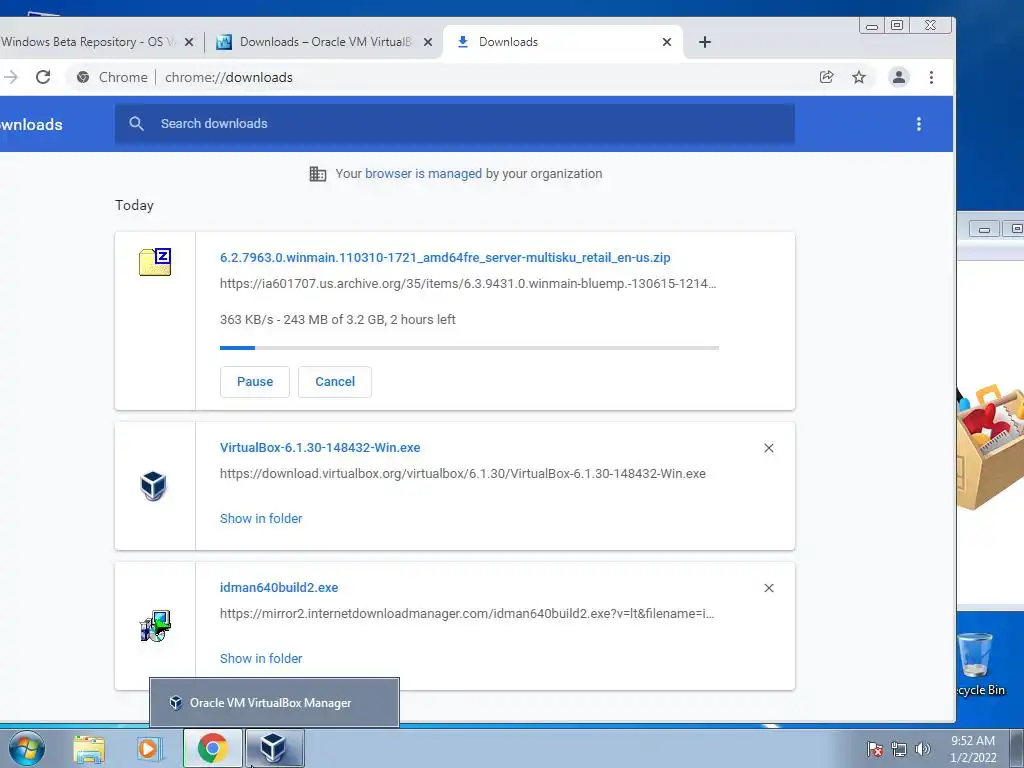1024x768 pixels.
Task: Click the VirtualBox installer icon
Action: coord(153,486)
